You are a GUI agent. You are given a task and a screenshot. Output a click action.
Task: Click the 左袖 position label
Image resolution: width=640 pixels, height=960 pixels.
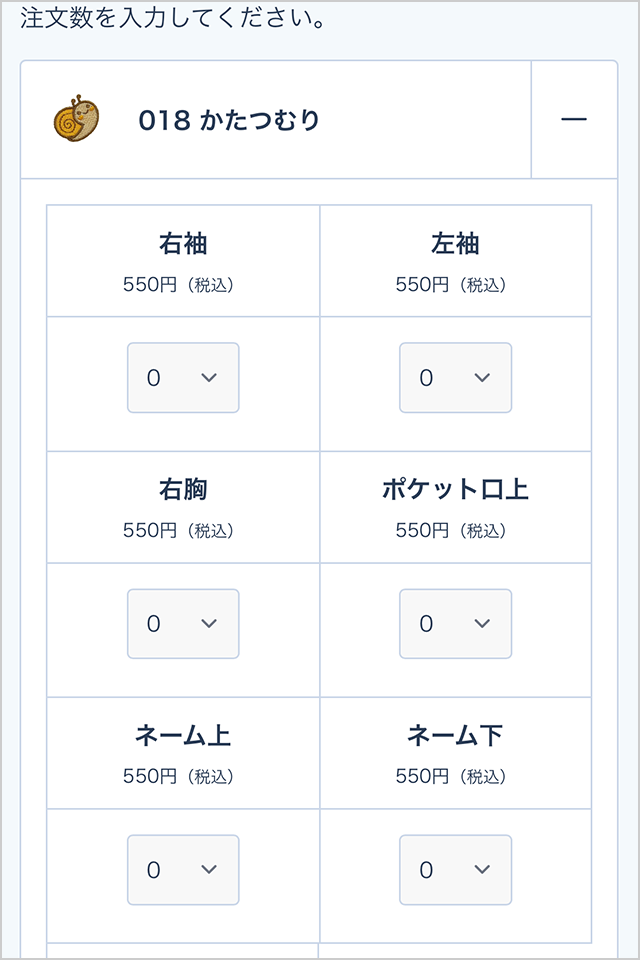pos(455,244)
